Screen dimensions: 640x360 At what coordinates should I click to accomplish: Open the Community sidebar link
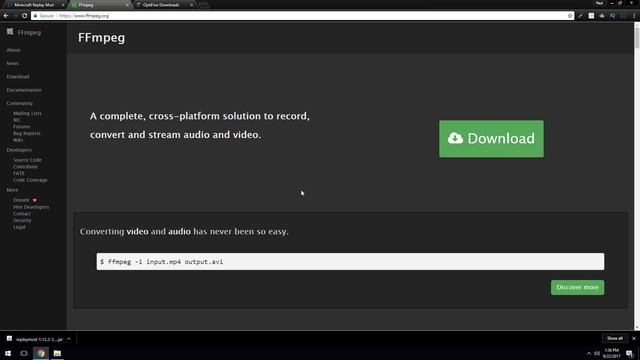tap(20, 103)
